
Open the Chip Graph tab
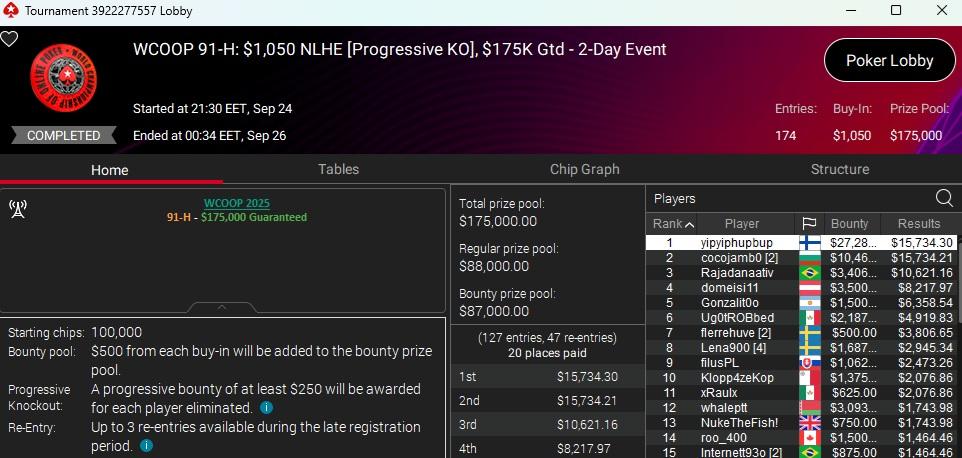[584, 169]
